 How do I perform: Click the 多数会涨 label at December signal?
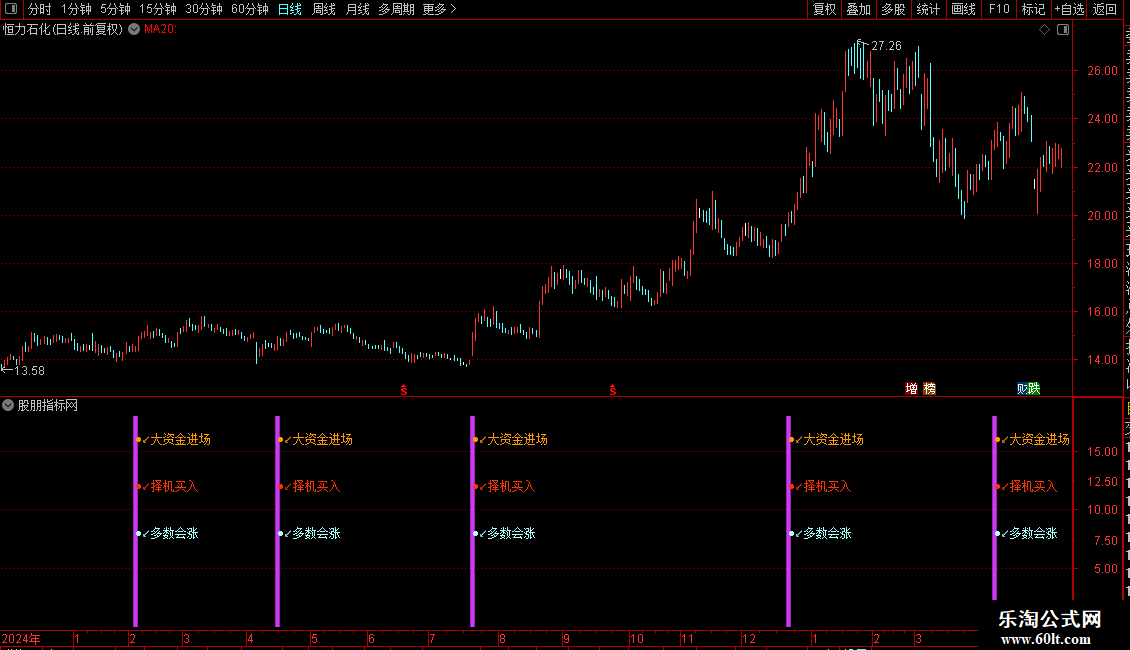(x=827, y=533)
